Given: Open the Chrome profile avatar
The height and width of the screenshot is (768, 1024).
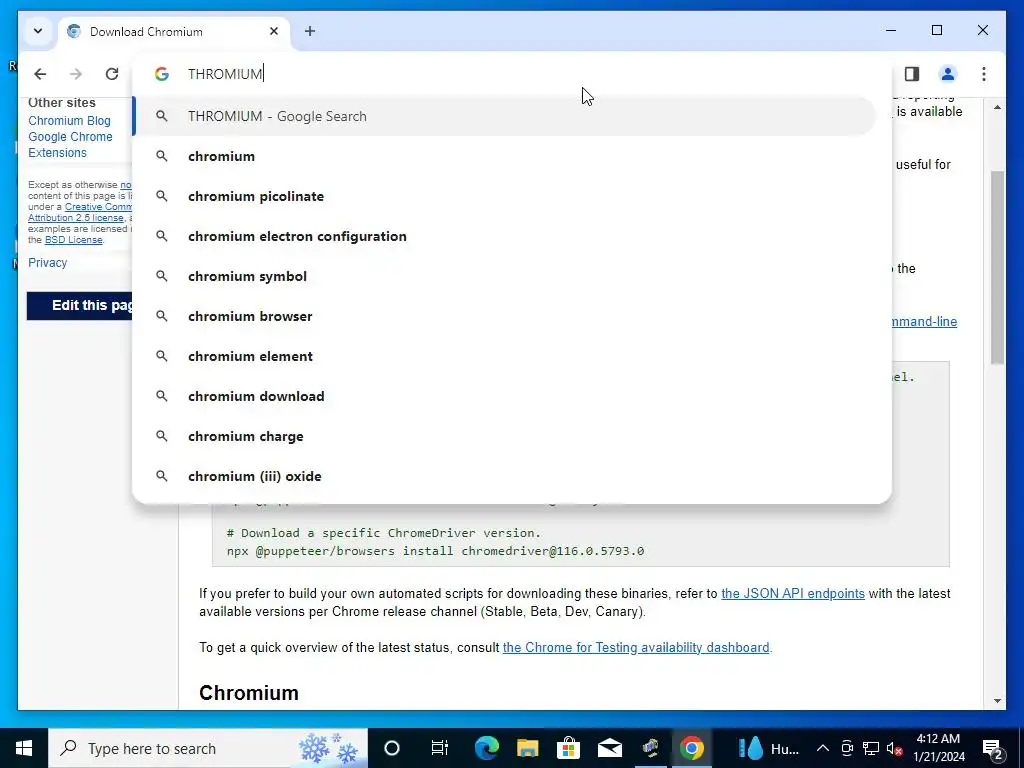Looking at the screenshot, I should (x=948, y=74).
